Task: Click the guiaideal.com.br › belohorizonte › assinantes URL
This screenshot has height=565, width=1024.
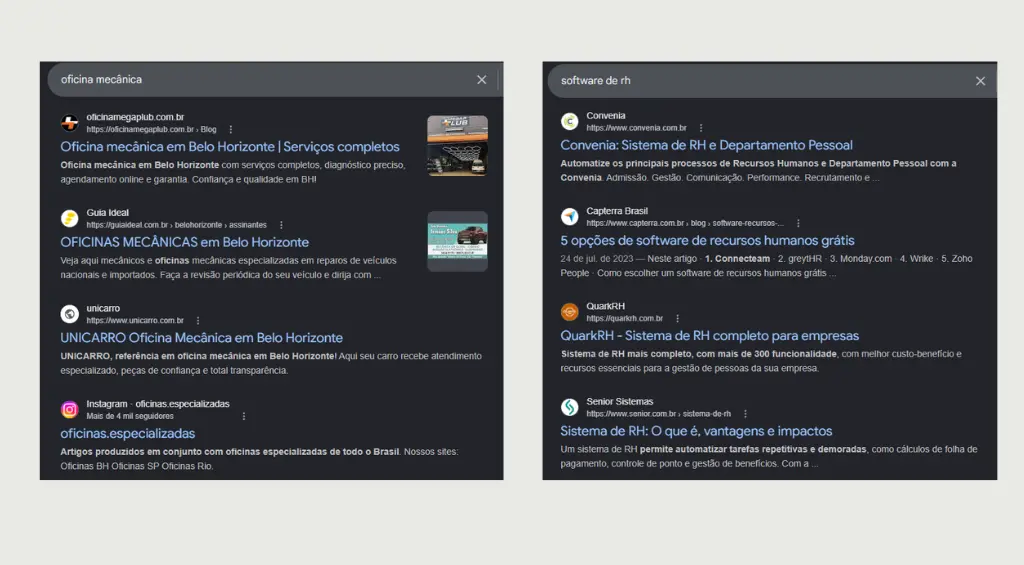Action: click(x=176, y=225)
